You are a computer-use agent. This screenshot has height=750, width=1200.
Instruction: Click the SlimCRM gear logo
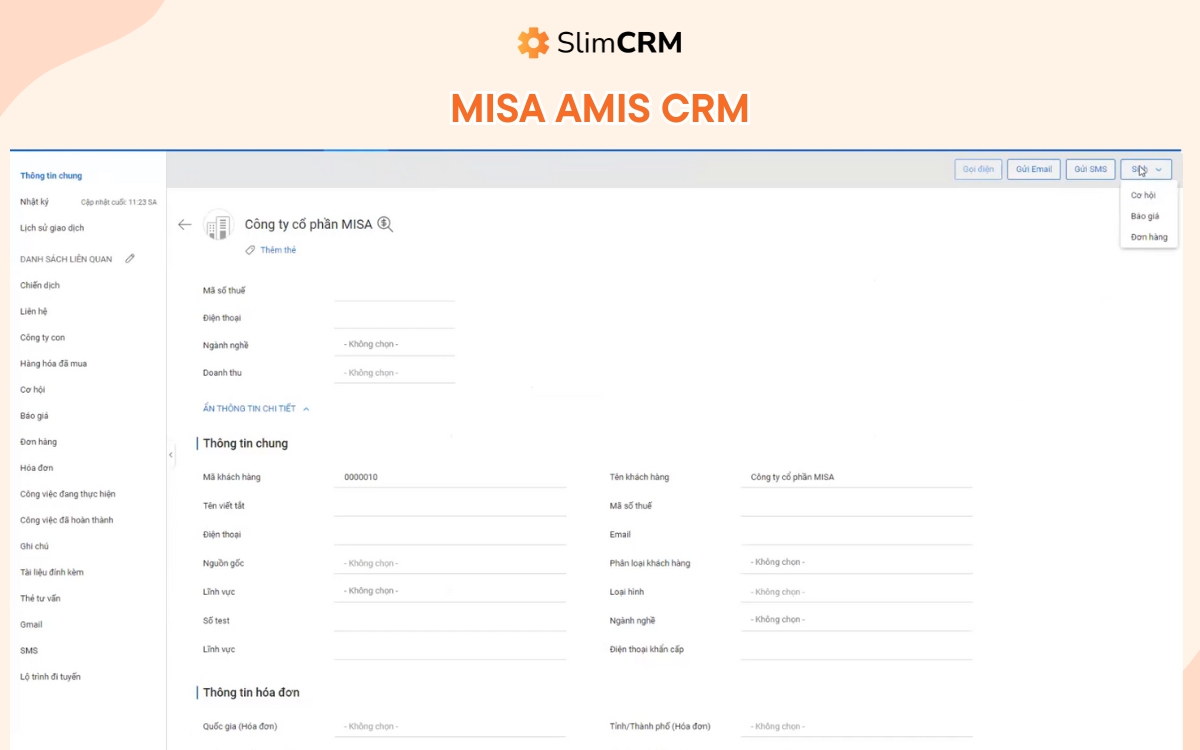[532, 42]
